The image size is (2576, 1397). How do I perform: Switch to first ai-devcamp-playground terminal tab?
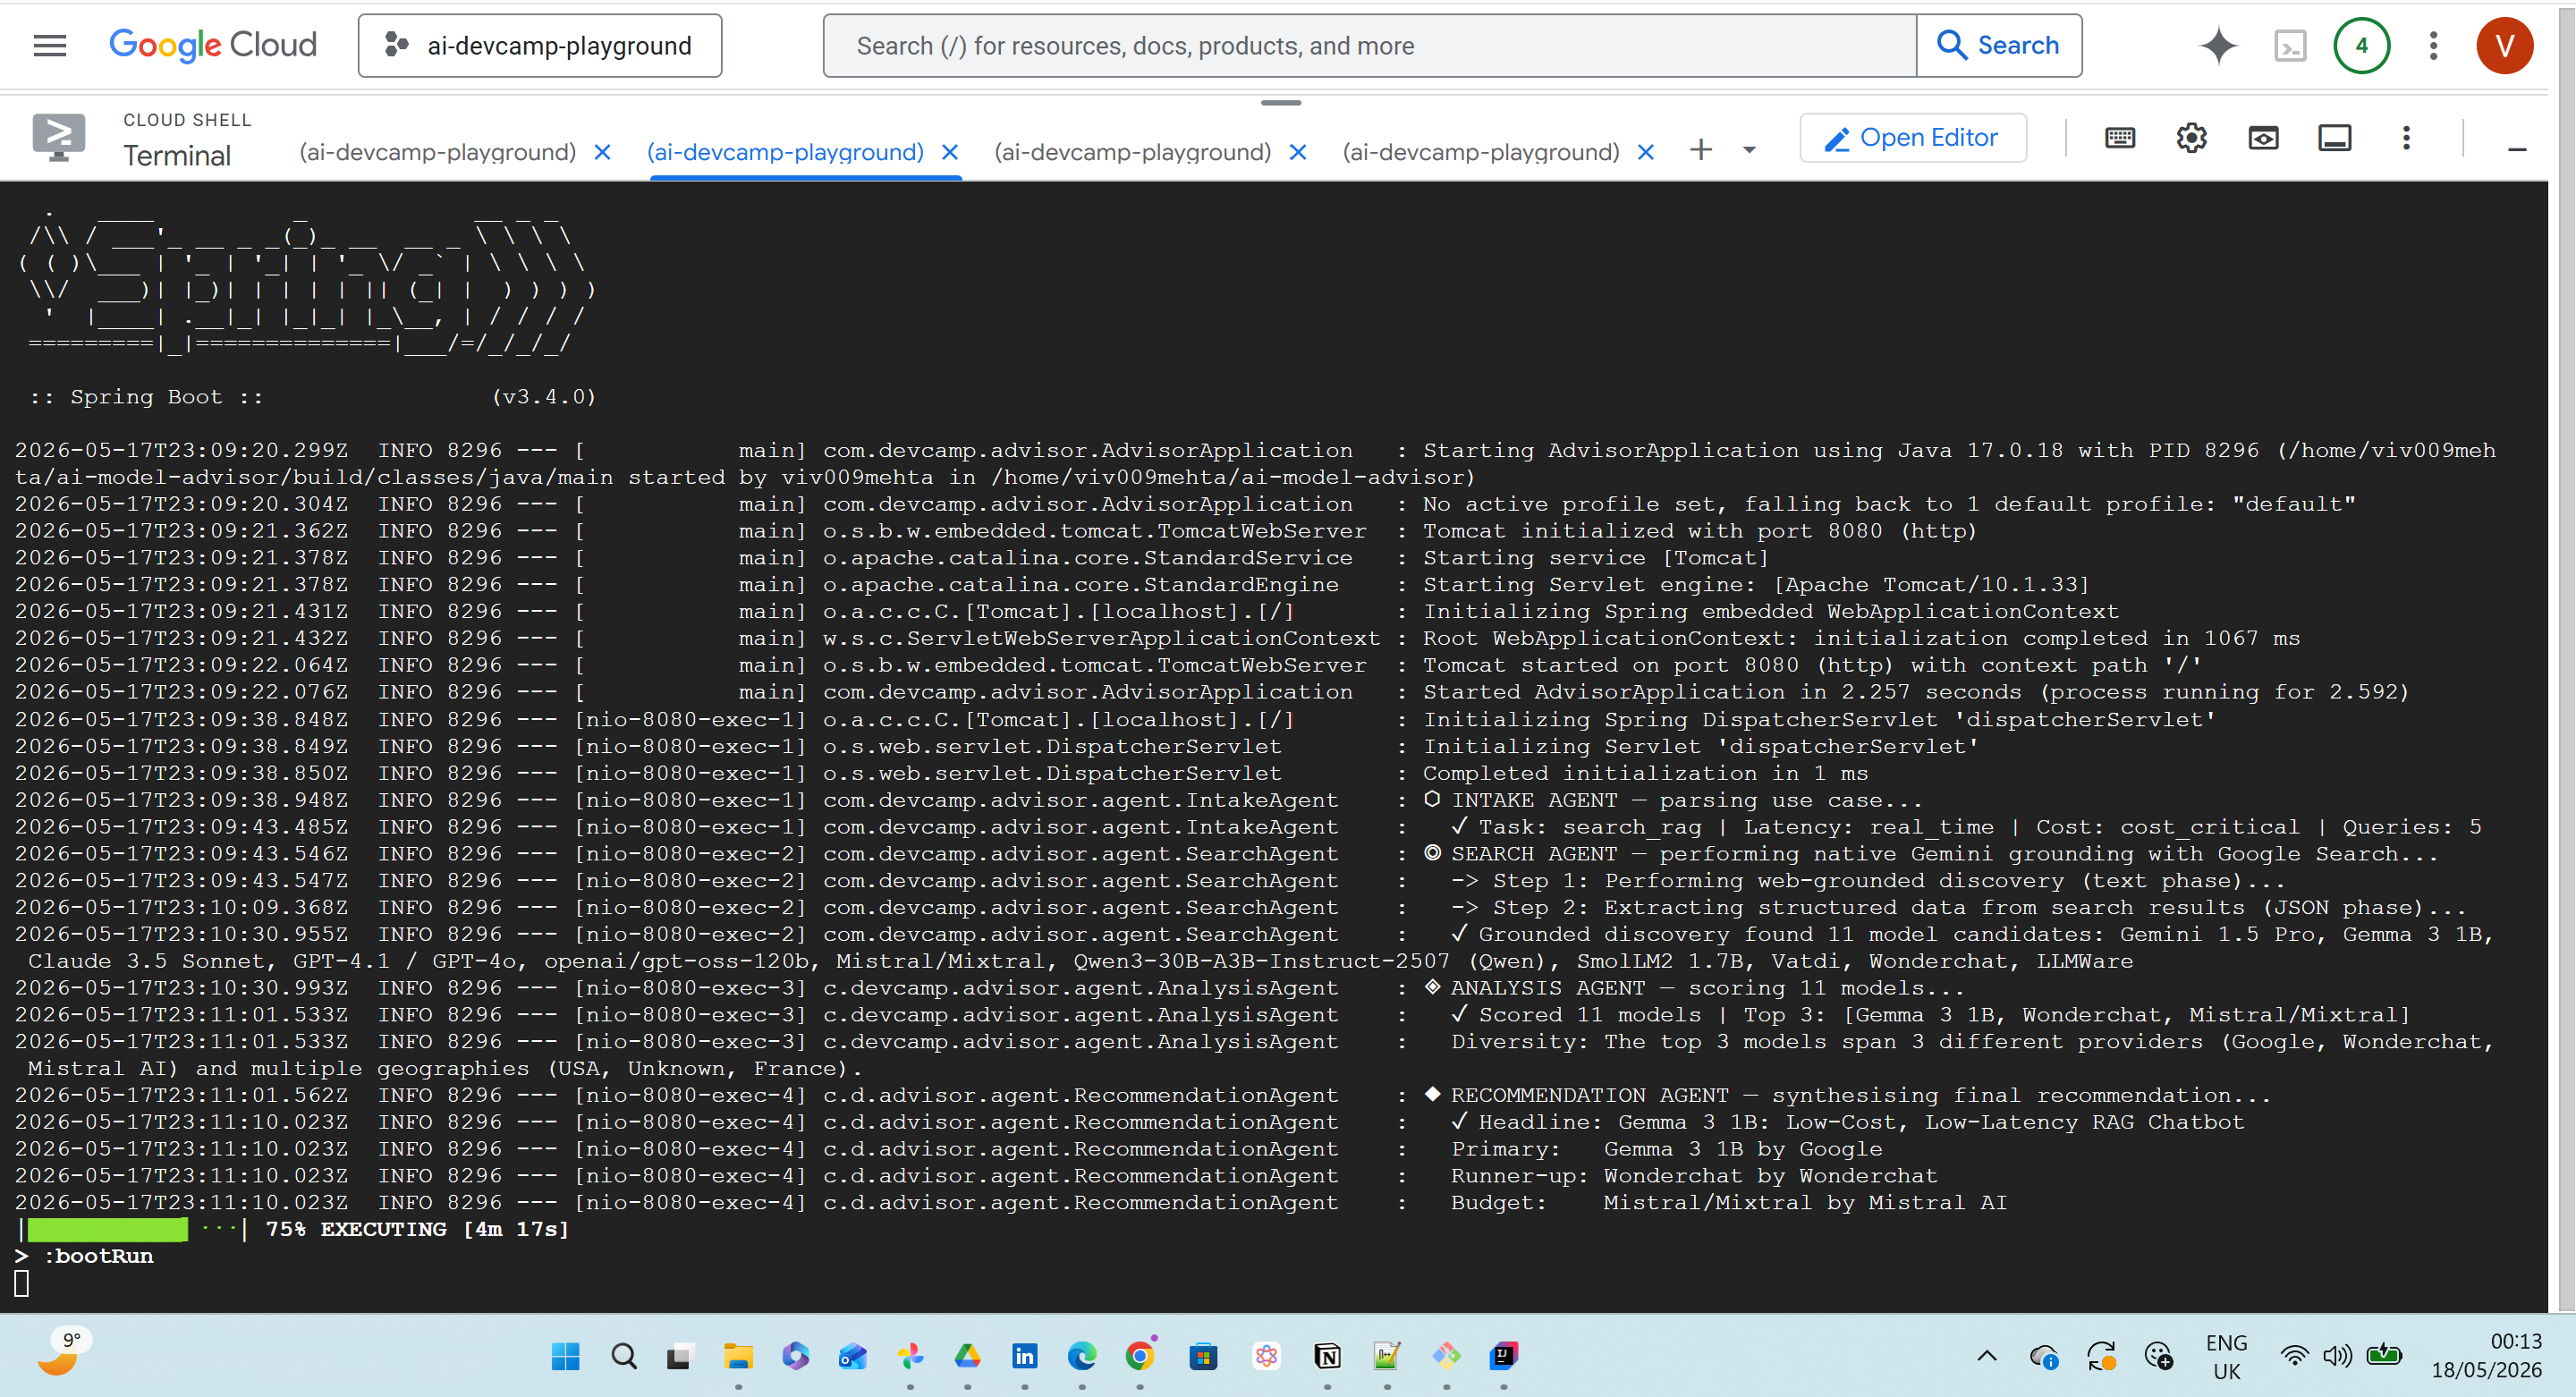437,152
